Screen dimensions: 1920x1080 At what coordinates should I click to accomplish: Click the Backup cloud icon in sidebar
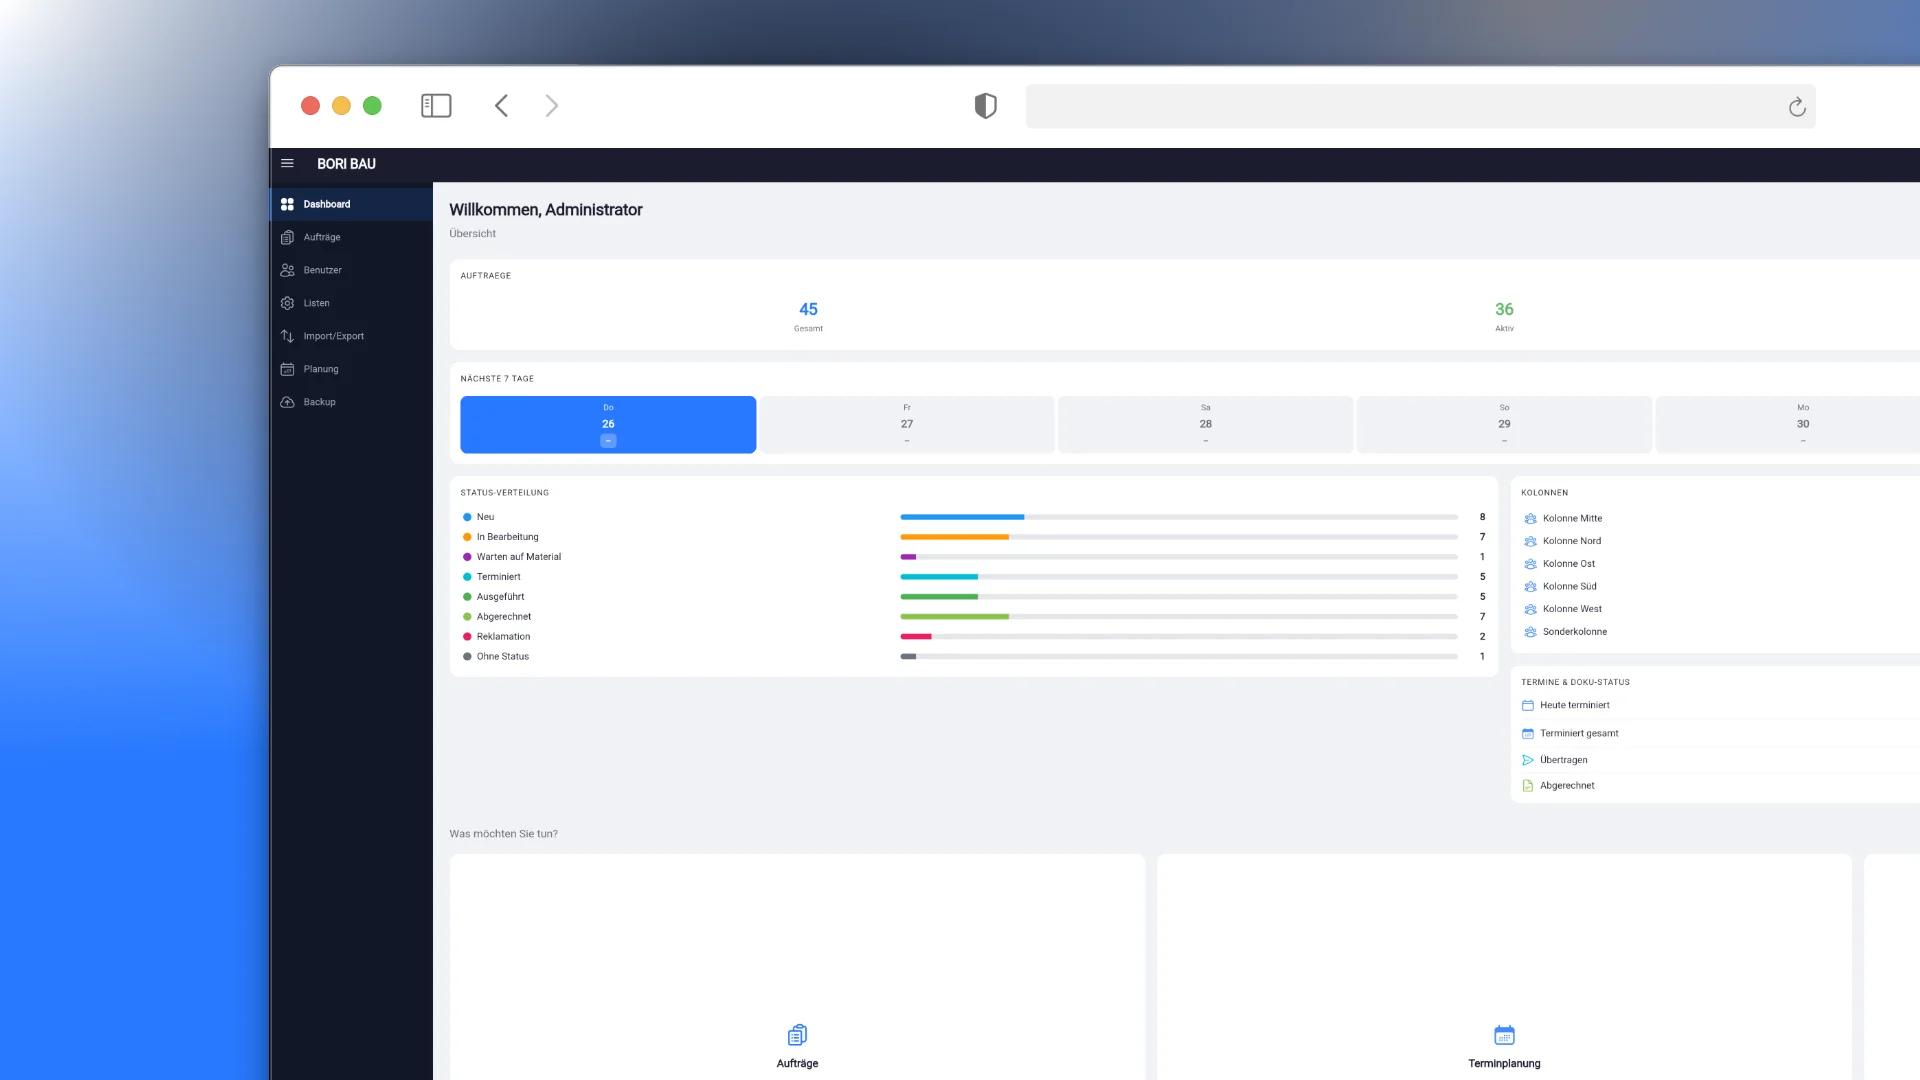(287, 402)
